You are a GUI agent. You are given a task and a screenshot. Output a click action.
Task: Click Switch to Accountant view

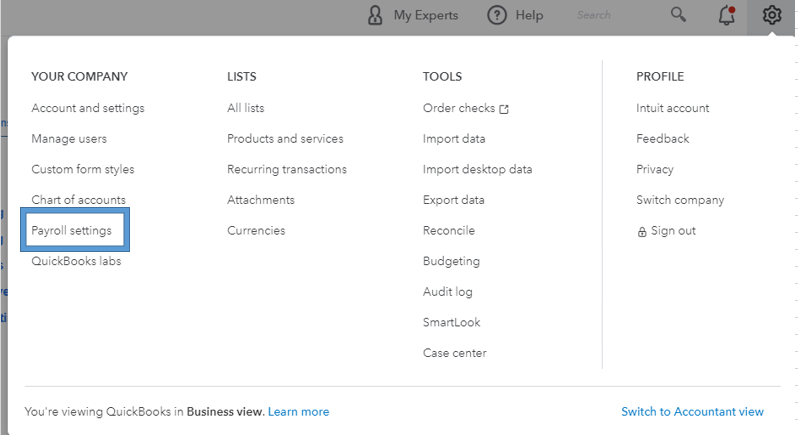(692, 412)
